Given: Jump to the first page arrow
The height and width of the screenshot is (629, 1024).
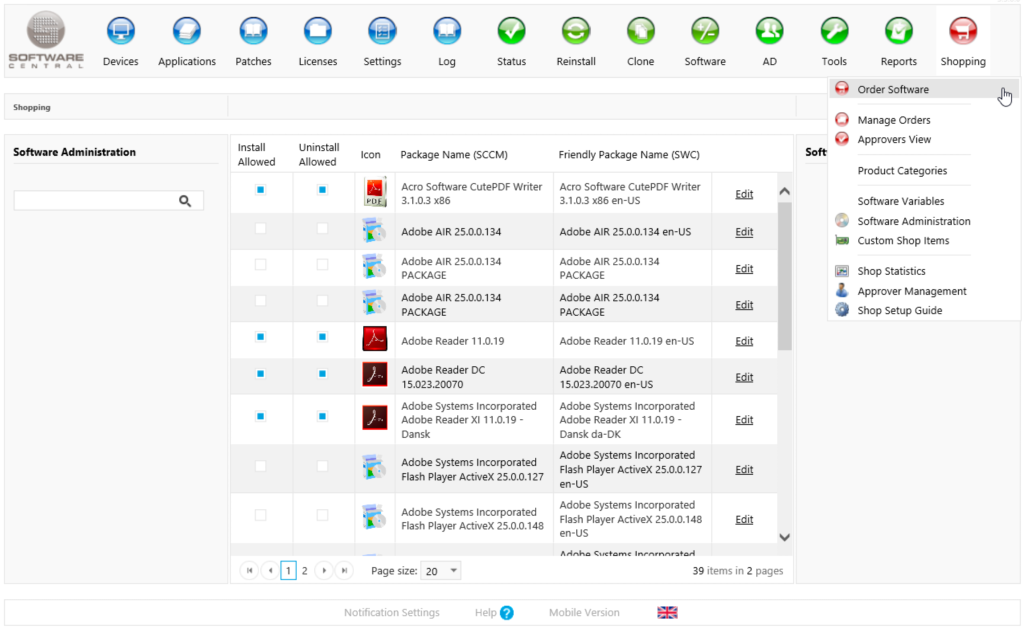Looking at the screenshot, I should click(249, 571).
